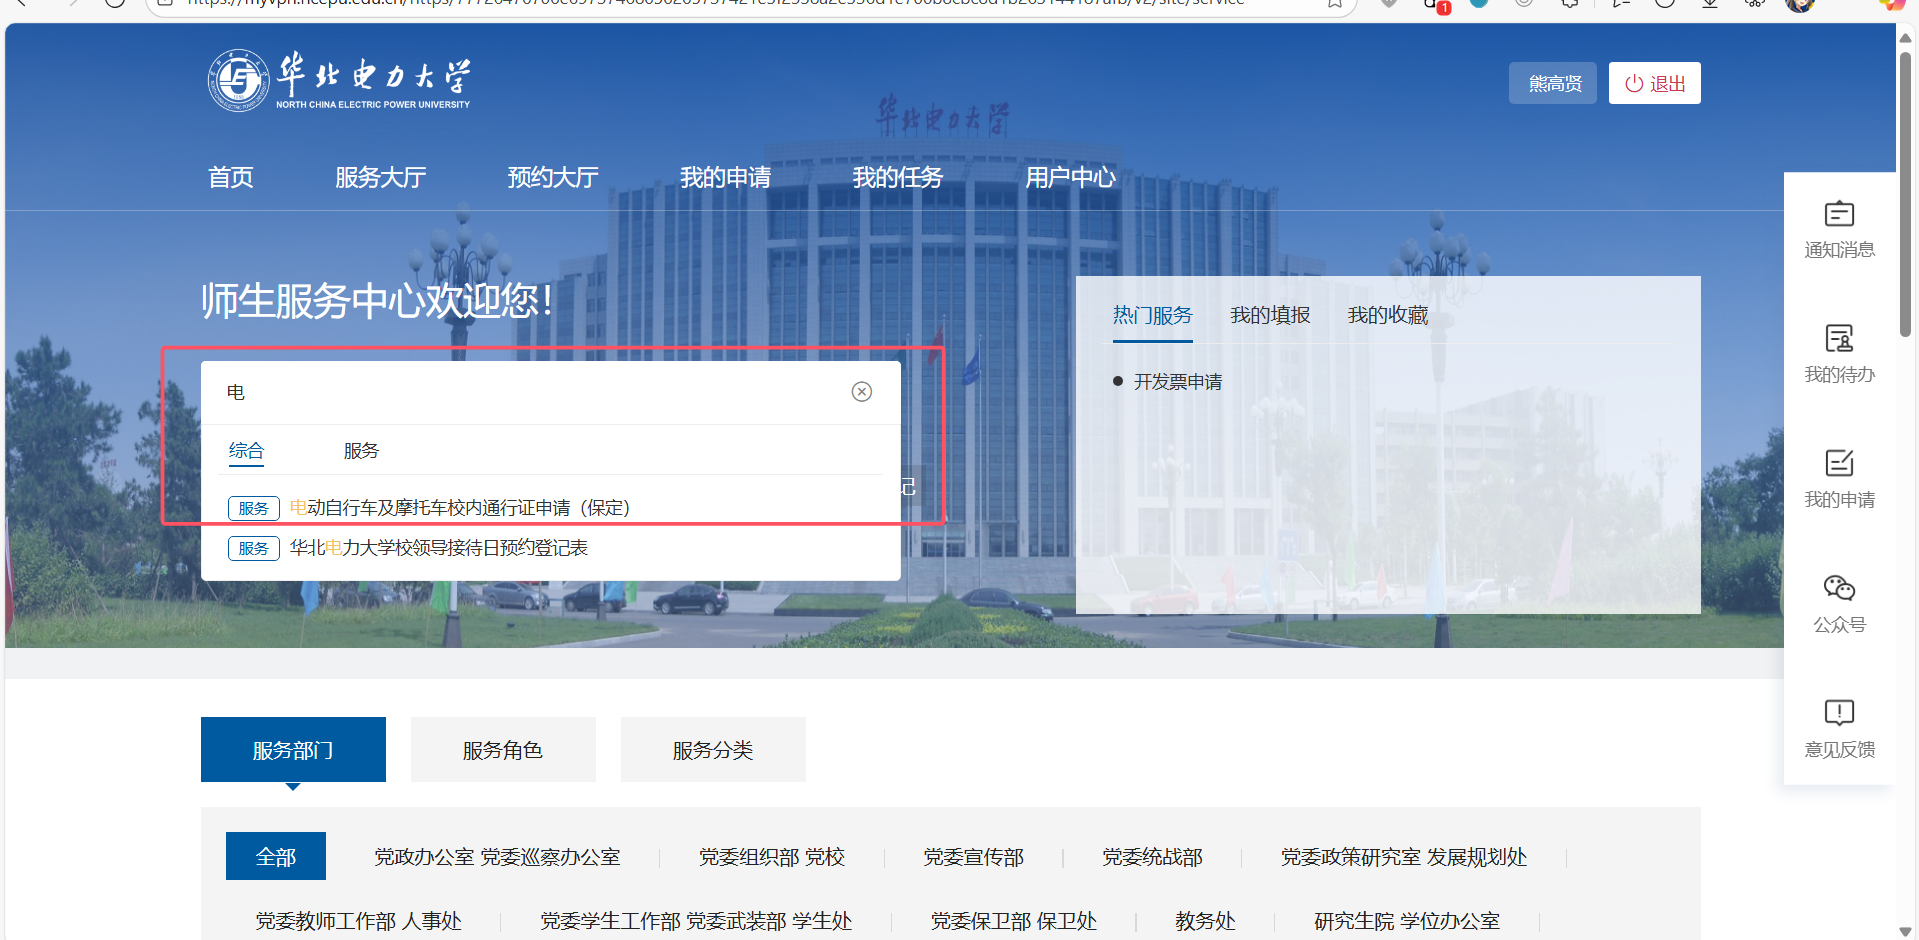Filter by 党委保卫部 保卫处
Image resolution: width=1919 pixels, height=940 pixels.
pyautogui.click(x=1013, y=921)
